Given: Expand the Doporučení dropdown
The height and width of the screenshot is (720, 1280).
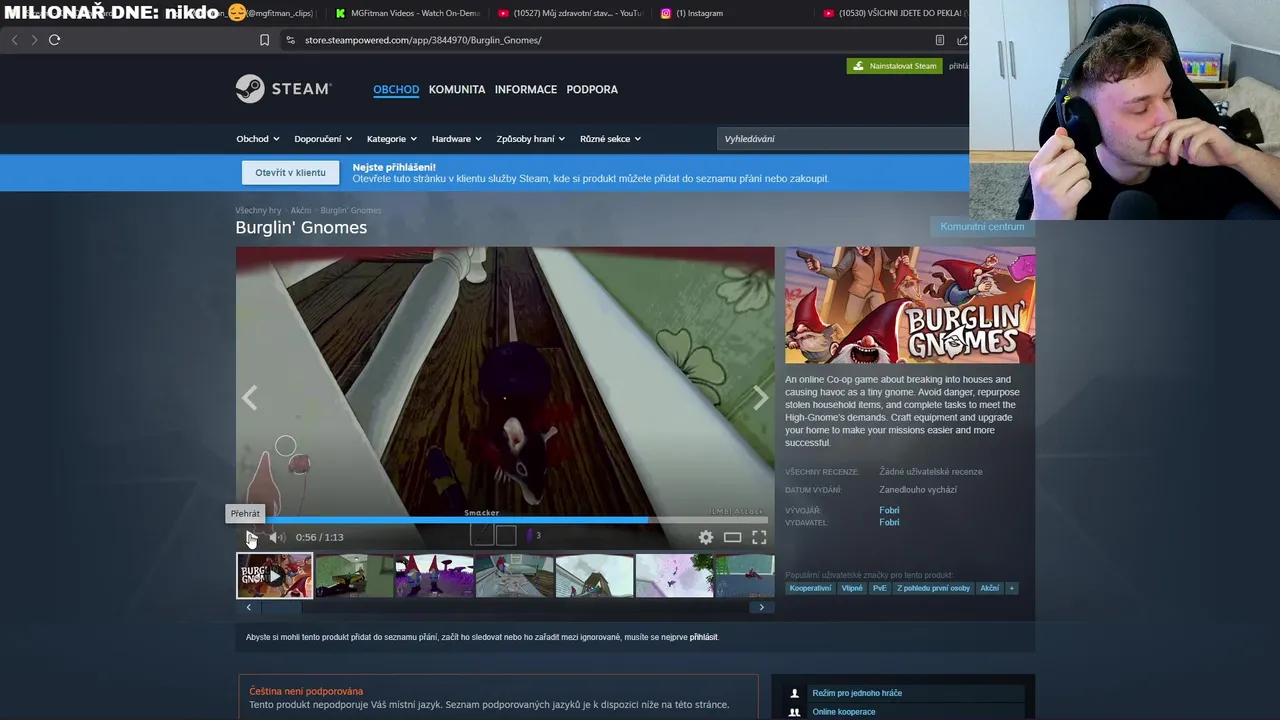Looking at the screenshot, I should (323, 139).
